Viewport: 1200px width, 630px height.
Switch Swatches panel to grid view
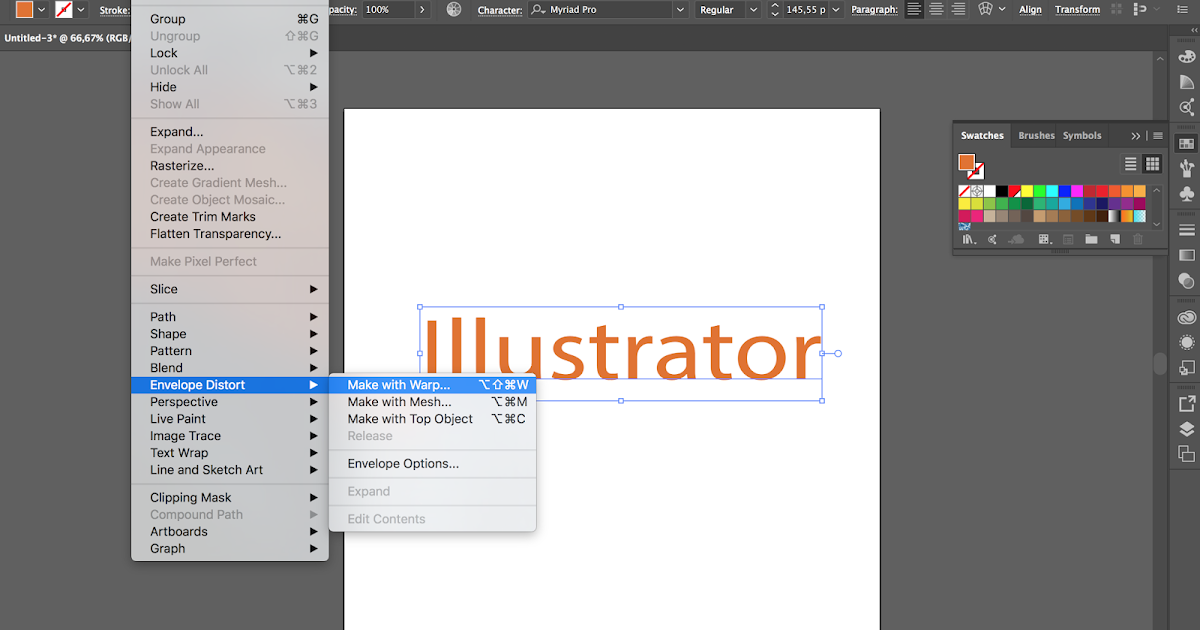pos(1152,163)
